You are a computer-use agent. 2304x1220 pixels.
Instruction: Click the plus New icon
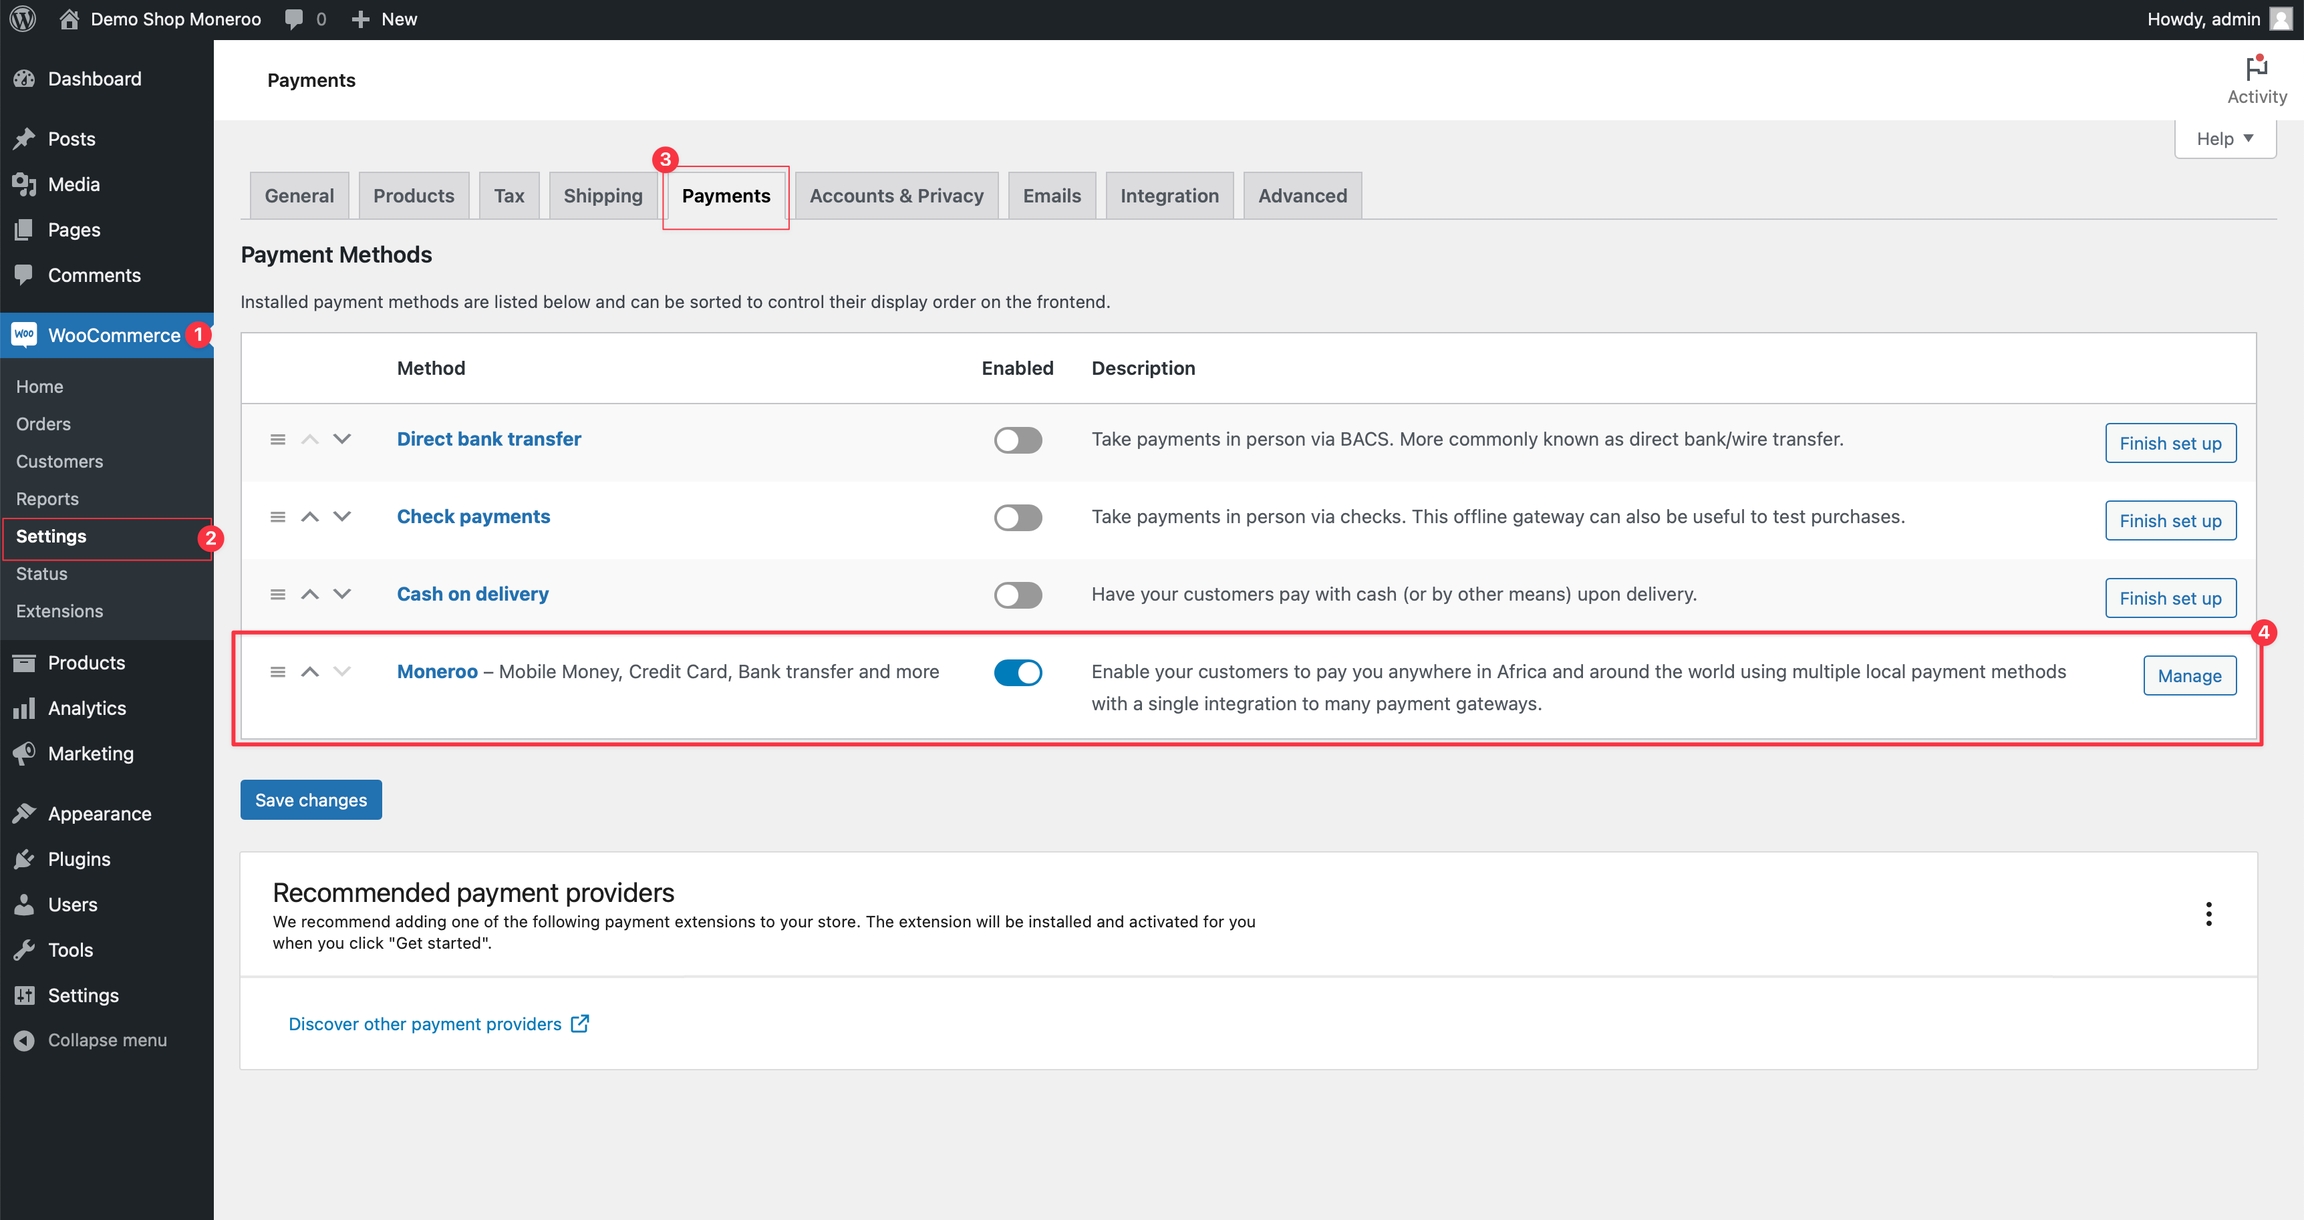coord(361,19)
